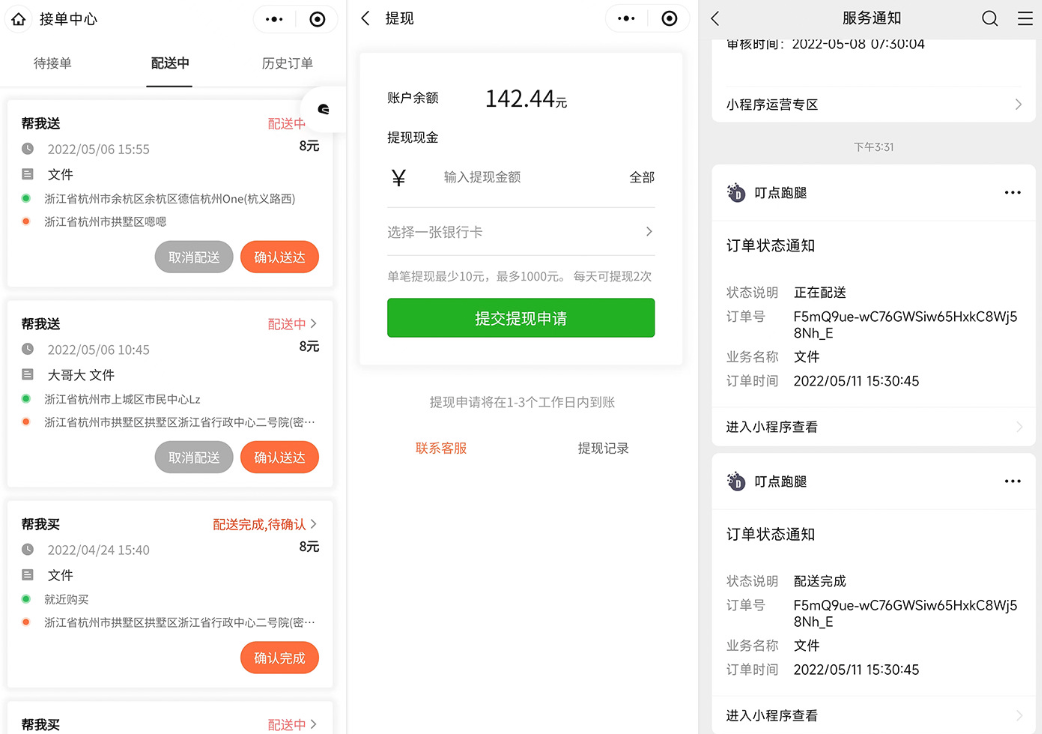This screenshot has height=734, width=1042.
Task: Open search in 服务通知
Action: click(989, 18)
